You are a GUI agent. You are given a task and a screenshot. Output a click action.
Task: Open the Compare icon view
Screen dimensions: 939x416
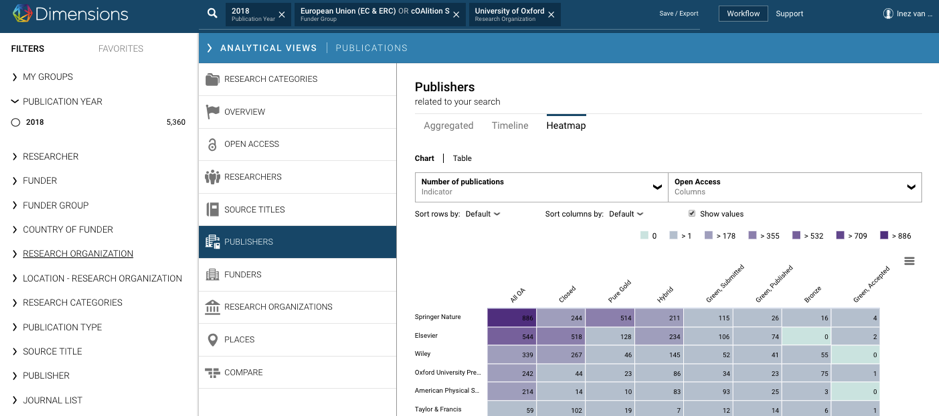212,373
